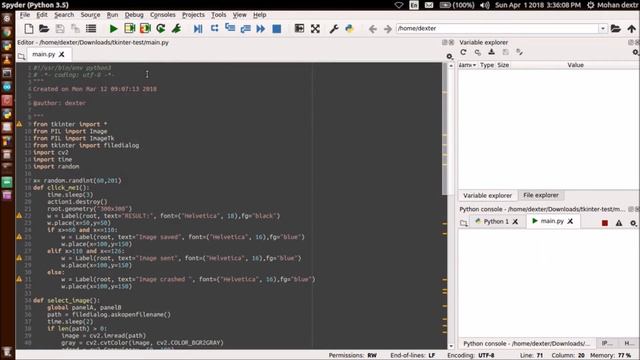Open the Run menu
The height and width of the screenshot is (360, 640).
pyautogui.click(x=112, y=15)
